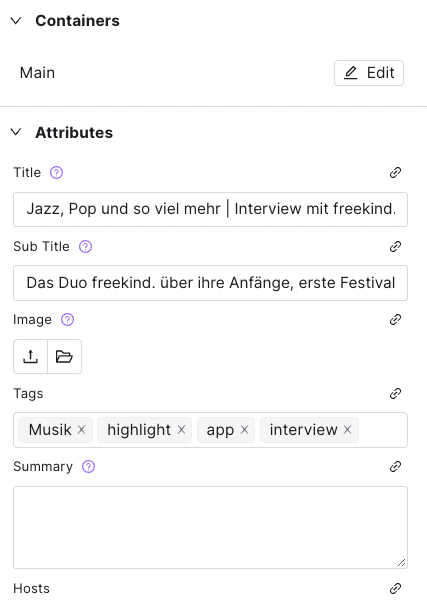The image size is (427, 613).
Task: Open help icon next to Image
Action: pos(67,320)
